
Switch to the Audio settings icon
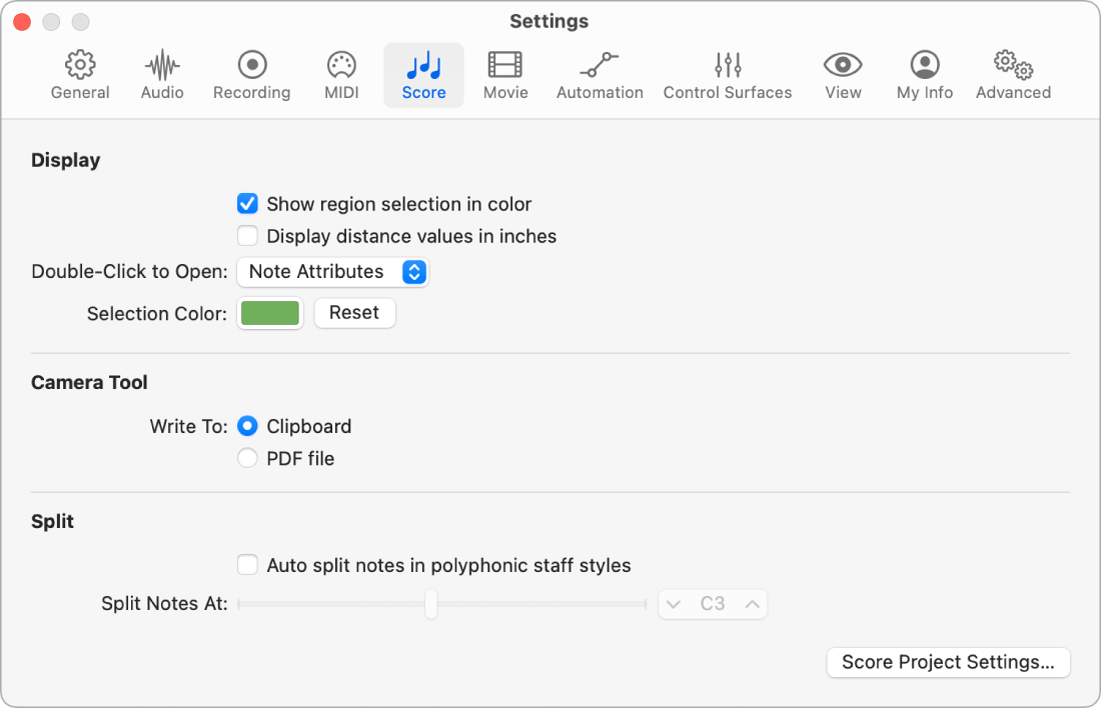[161, 74]
